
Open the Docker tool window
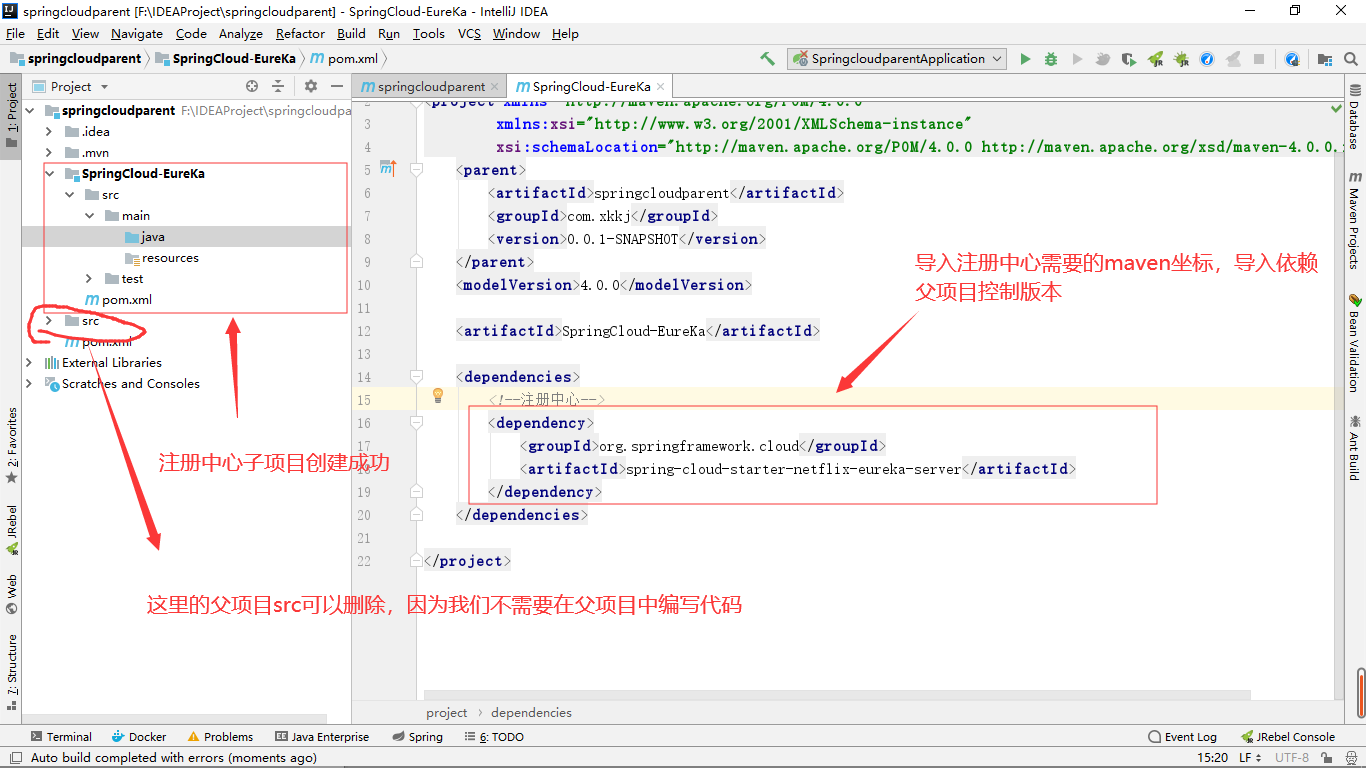point(139,737)
